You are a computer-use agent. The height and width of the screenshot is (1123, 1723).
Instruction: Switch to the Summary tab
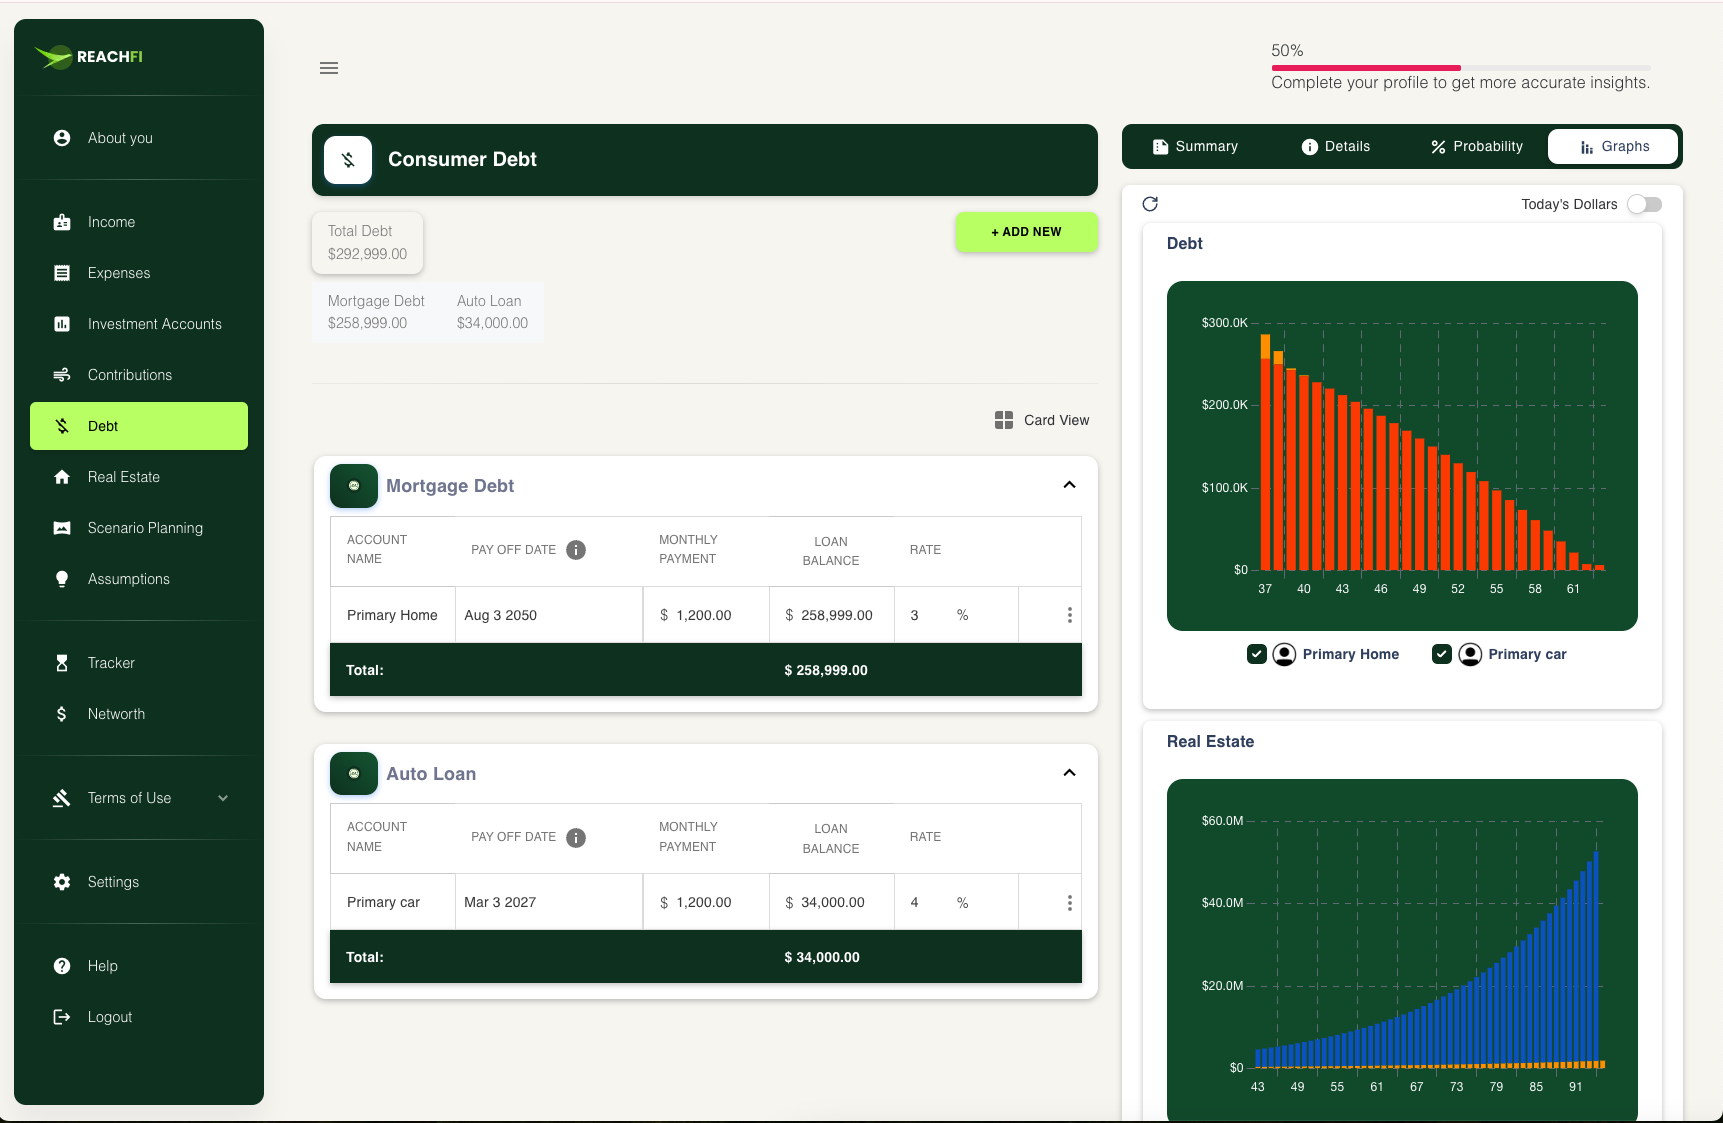tap(1195, 146)
